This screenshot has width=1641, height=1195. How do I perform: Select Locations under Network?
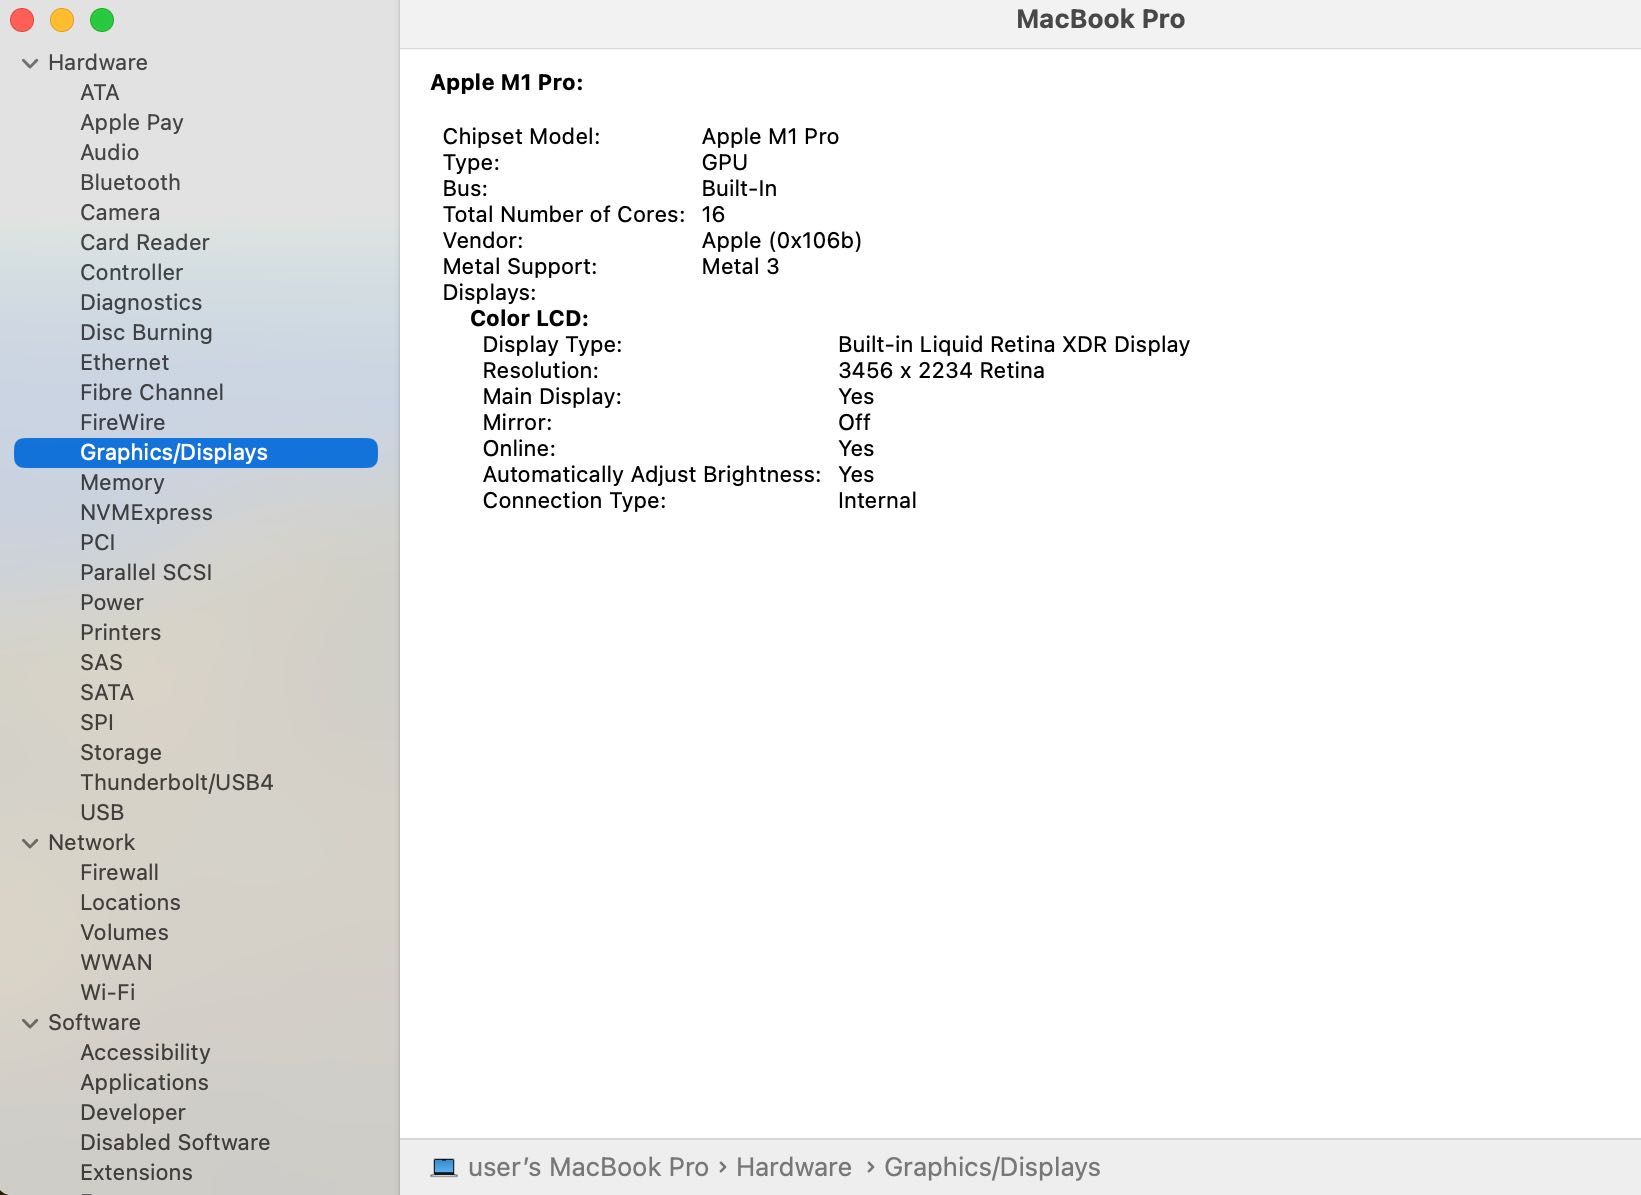(131, 902)
